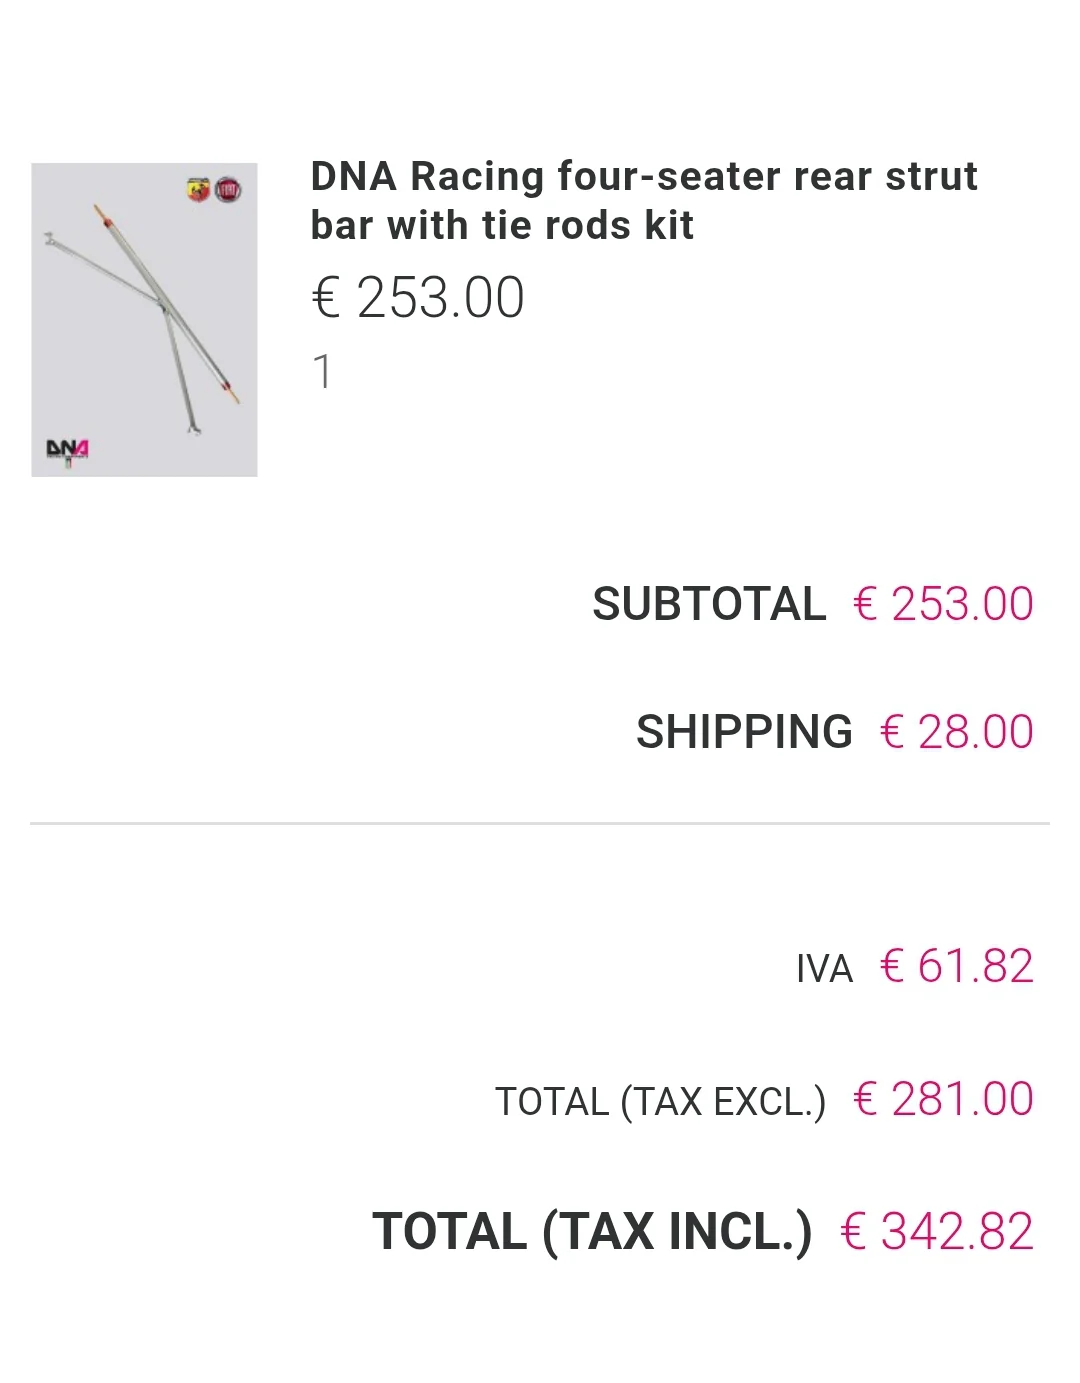The width and height of the screenshot is (1080, 1383).
Task: Click the orange upper tip of the strut bar
Action: coord(100,214)
